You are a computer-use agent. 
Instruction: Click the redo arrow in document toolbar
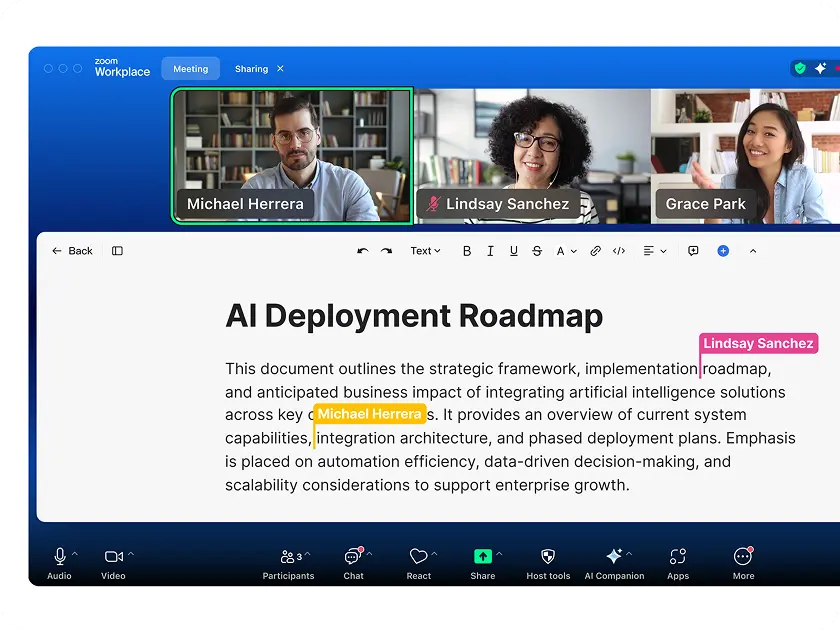pos(386,251)
